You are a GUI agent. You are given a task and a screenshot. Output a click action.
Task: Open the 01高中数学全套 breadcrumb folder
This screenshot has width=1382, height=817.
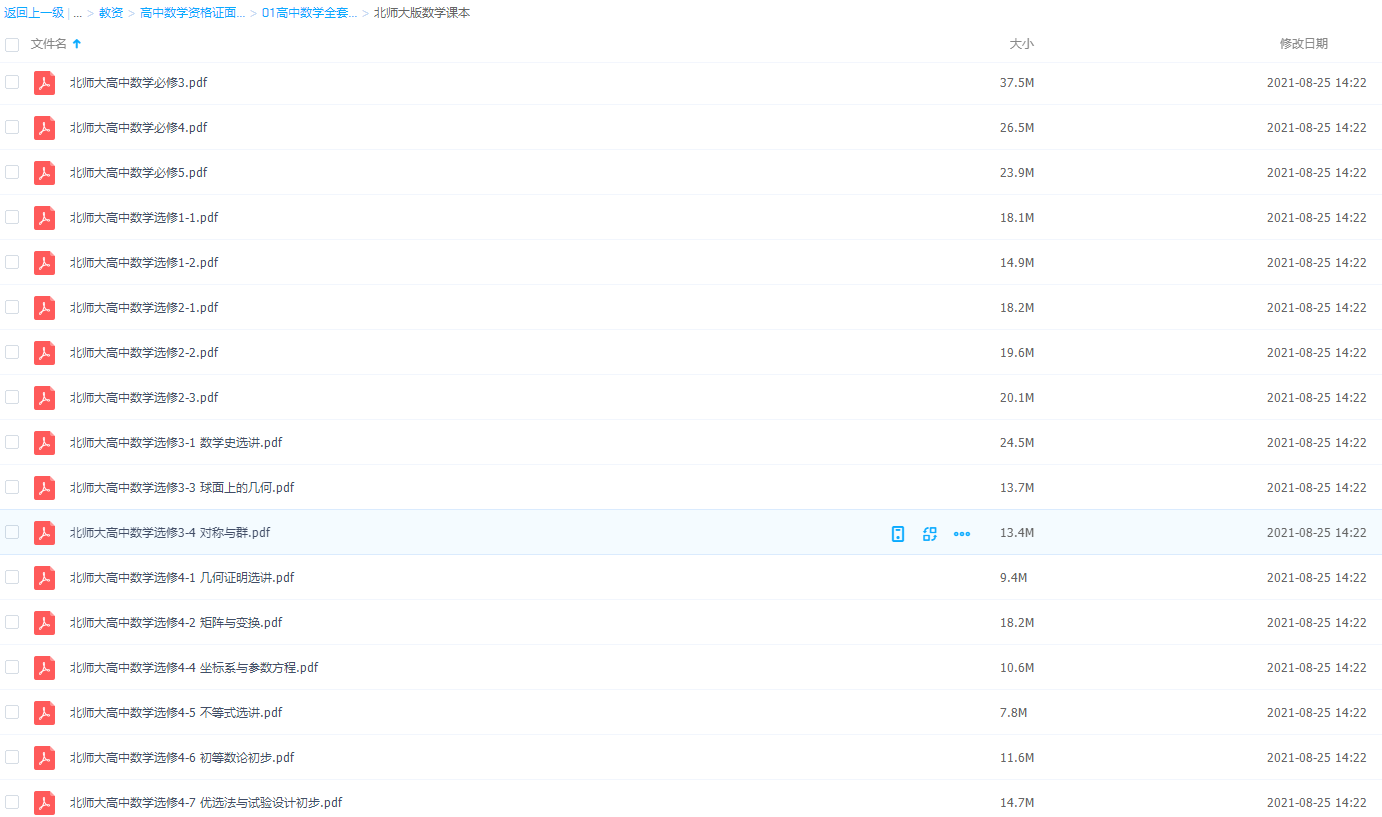pos(309,13)
